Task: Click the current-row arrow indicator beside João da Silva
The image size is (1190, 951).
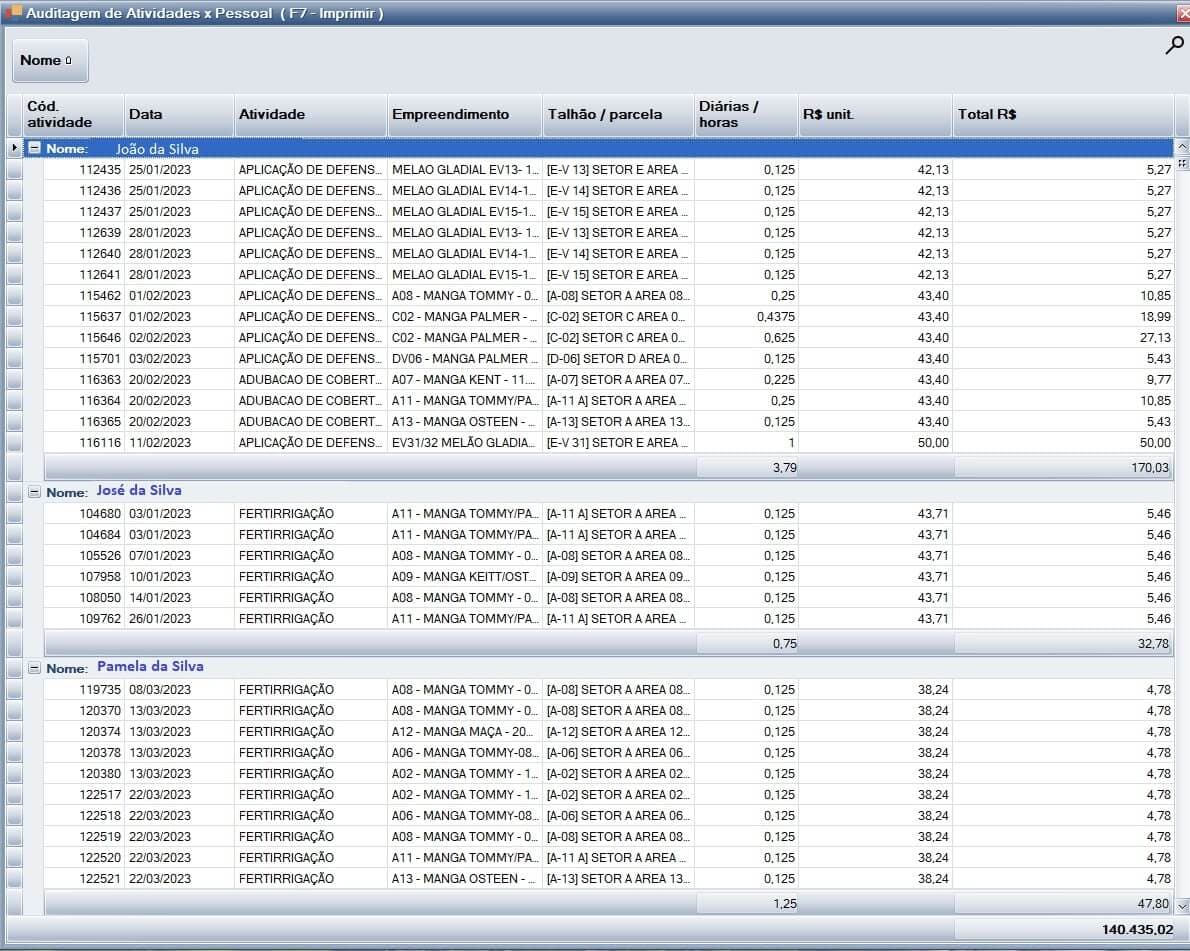Action: [15, 148]
